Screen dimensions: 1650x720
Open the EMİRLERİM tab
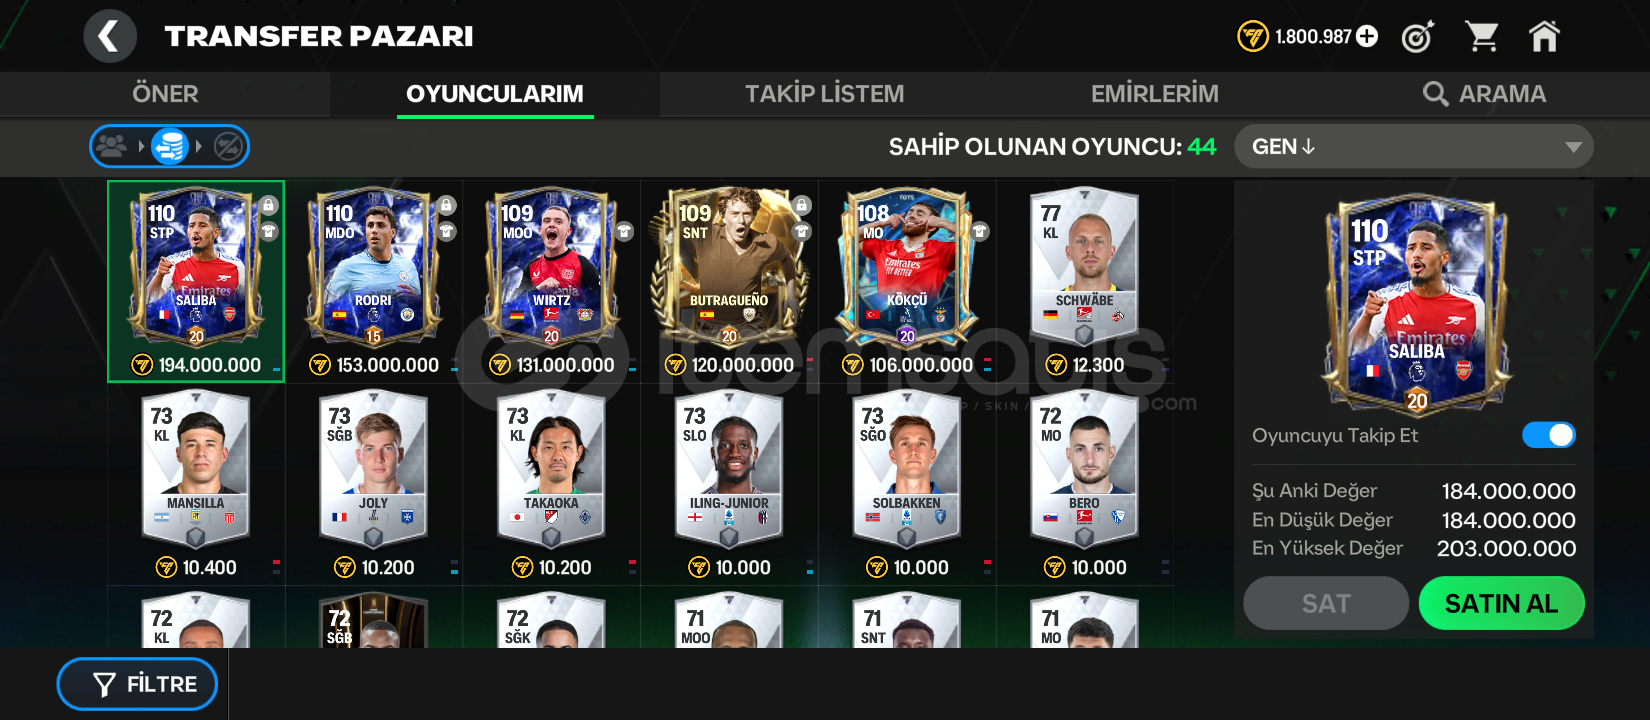point(1154,94)
